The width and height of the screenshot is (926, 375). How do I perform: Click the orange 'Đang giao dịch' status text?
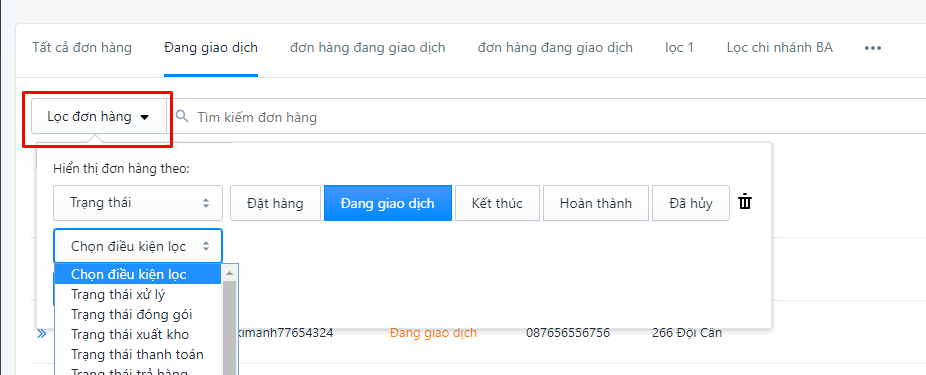tap(433, 333)
